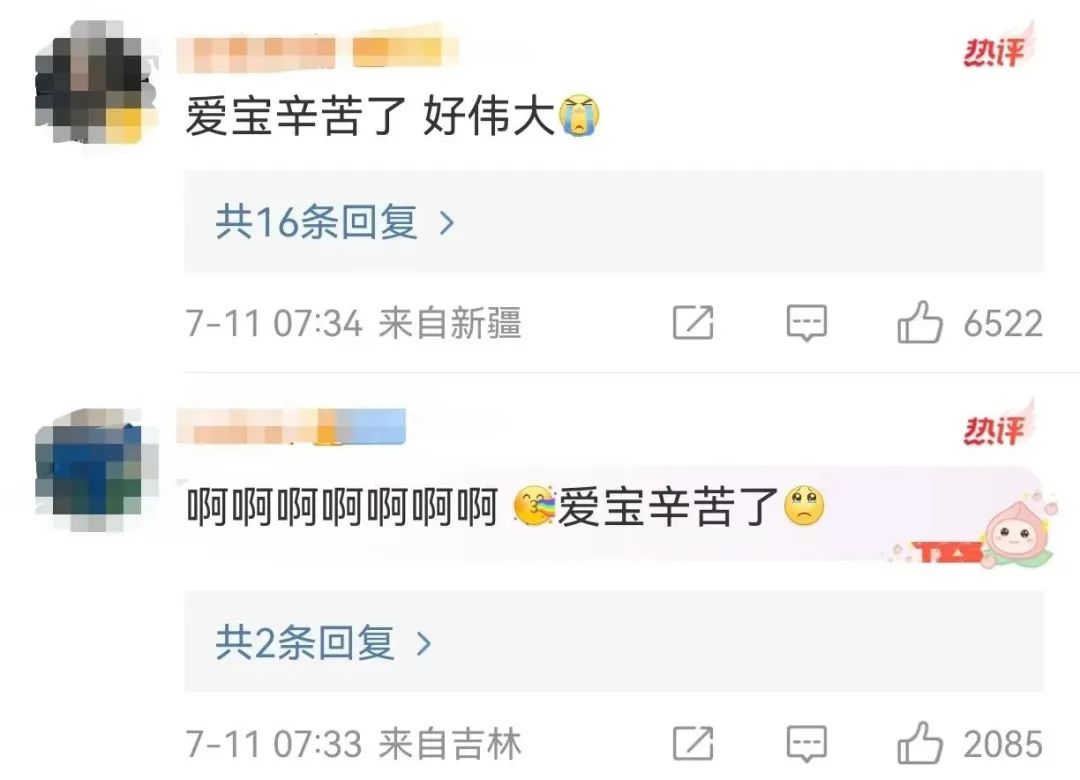Select the comment starting with 啊啊啊啊啊啊啊
This screenshot has height=780, width=1080.
506,507
